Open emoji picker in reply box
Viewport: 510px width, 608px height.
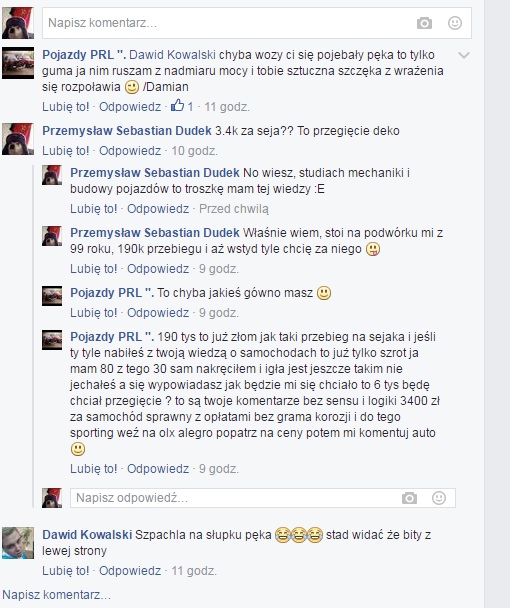(x=439, y=498)
